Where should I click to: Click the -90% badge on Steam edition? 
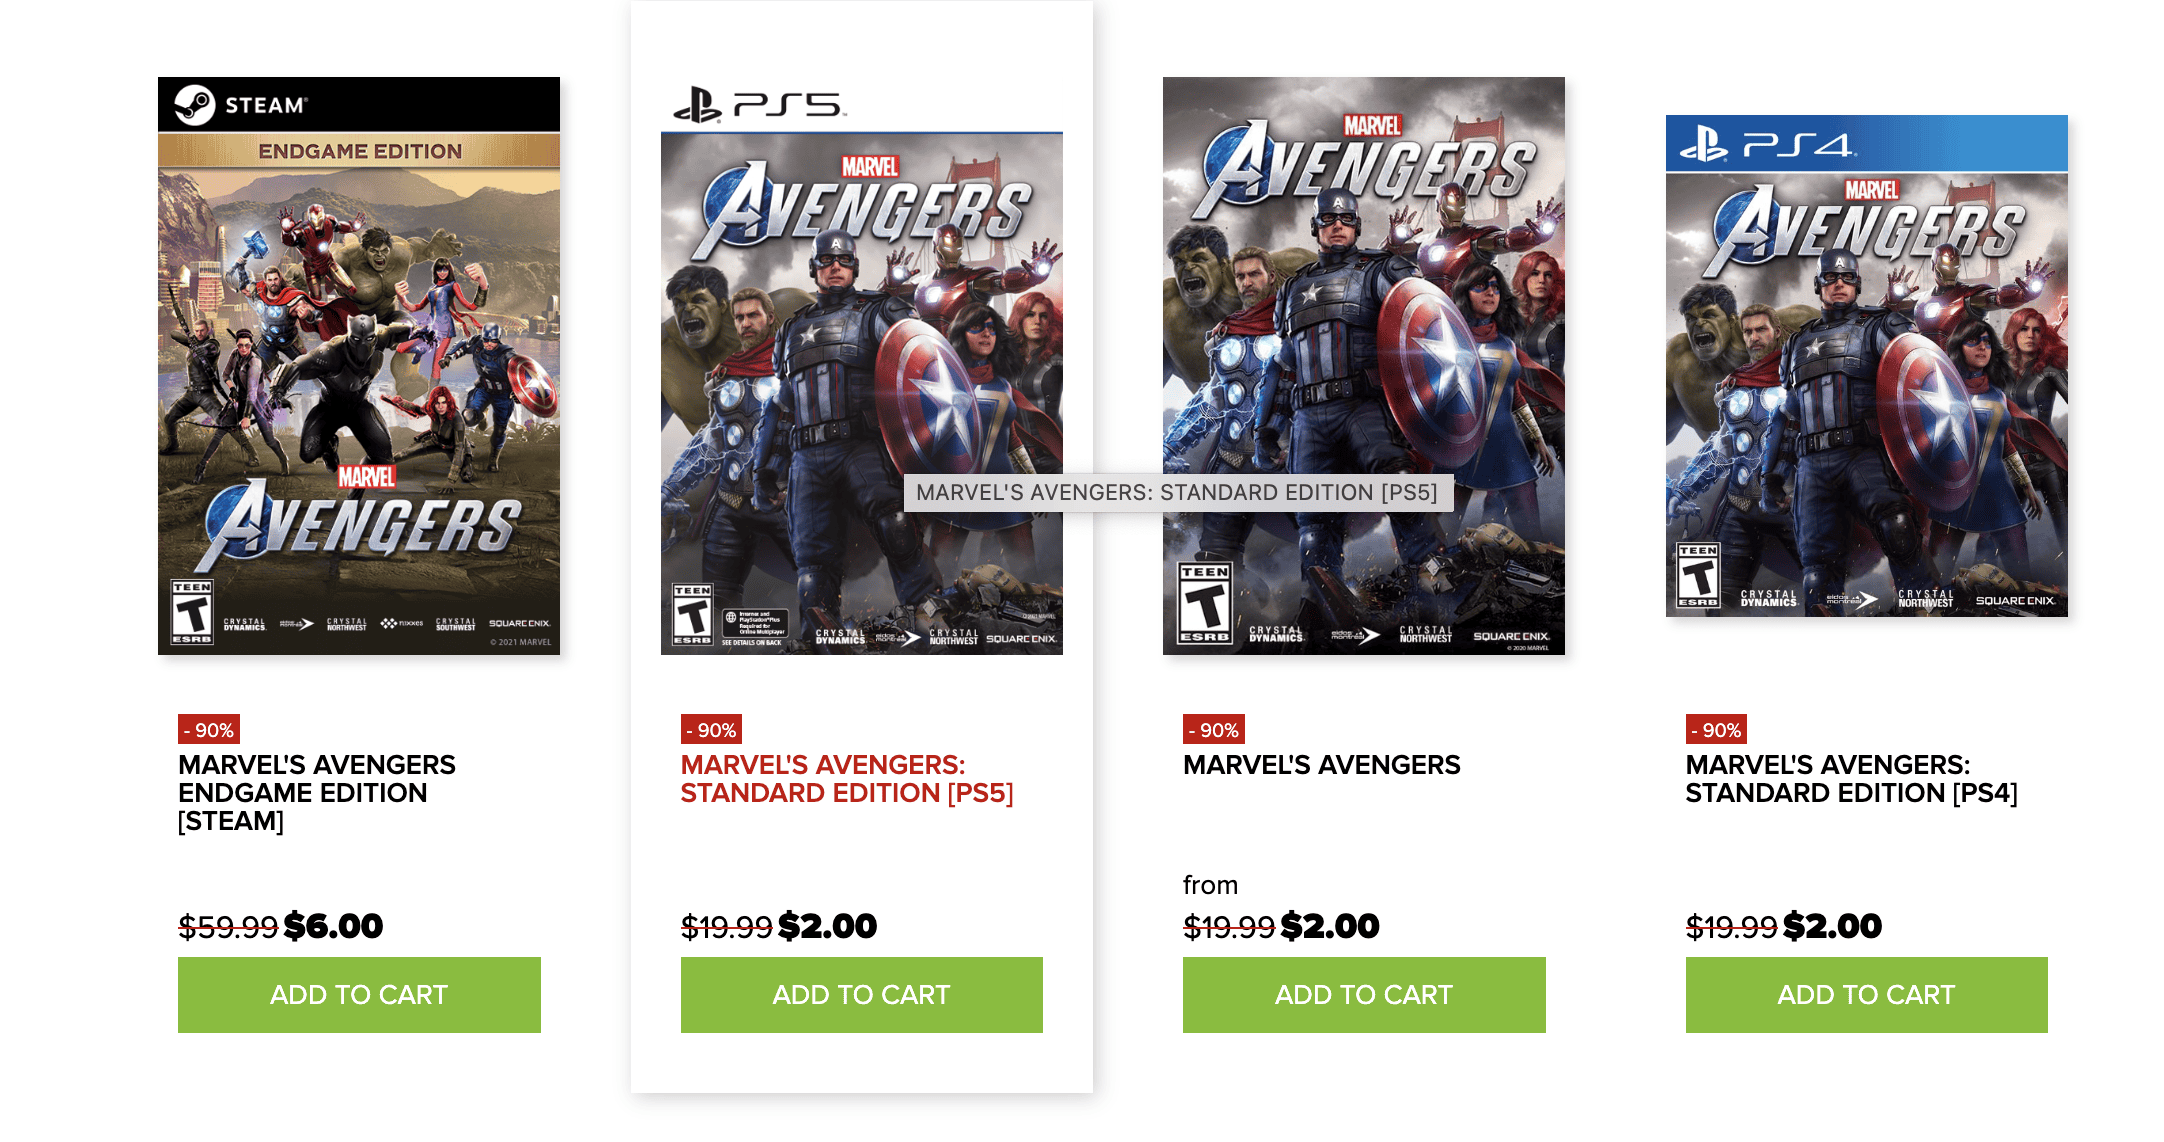click(x=209, y=730)
